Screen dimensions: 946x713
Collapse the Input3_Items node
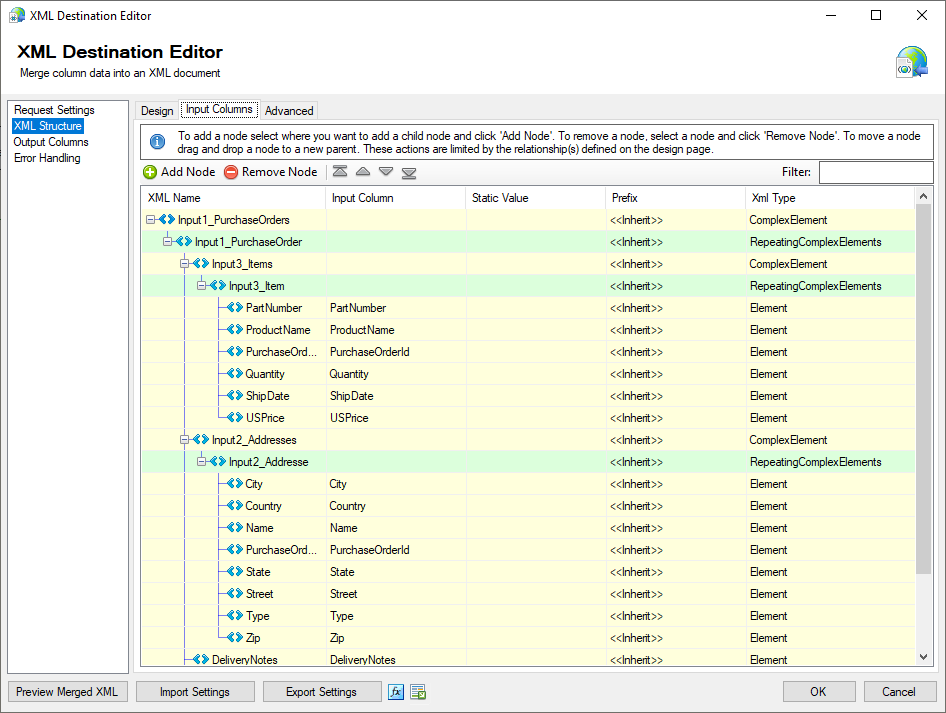coord(184,263)
